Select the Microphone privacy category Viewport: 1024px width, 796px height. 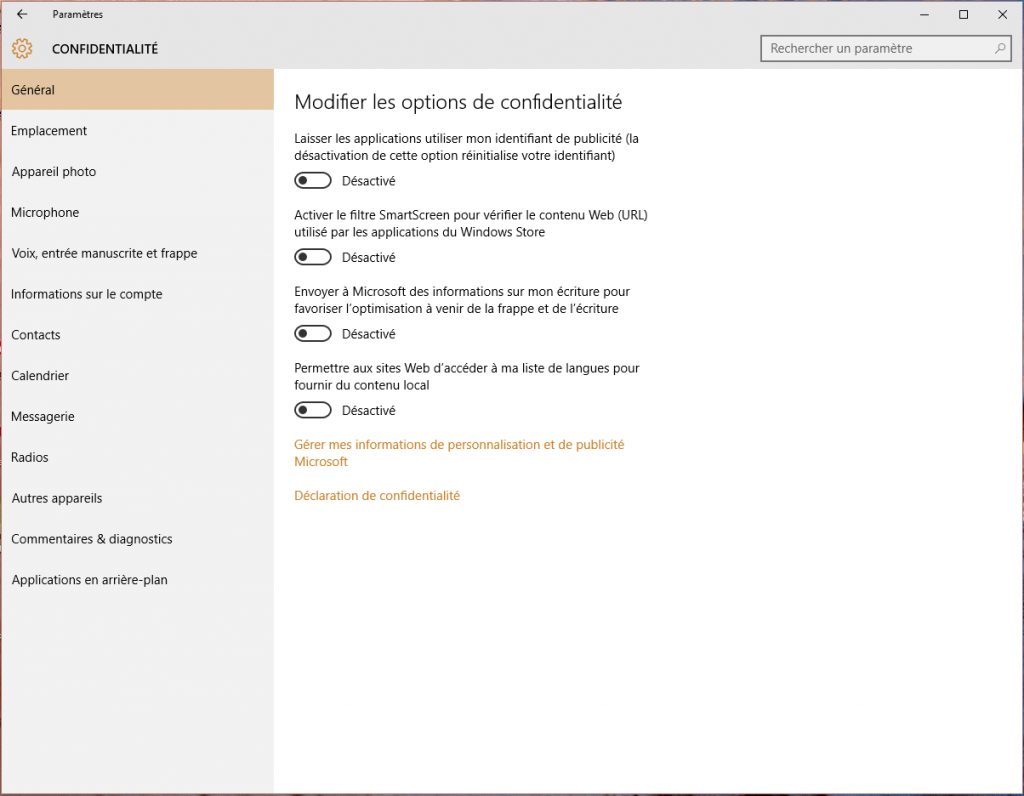tap(45, 212)
